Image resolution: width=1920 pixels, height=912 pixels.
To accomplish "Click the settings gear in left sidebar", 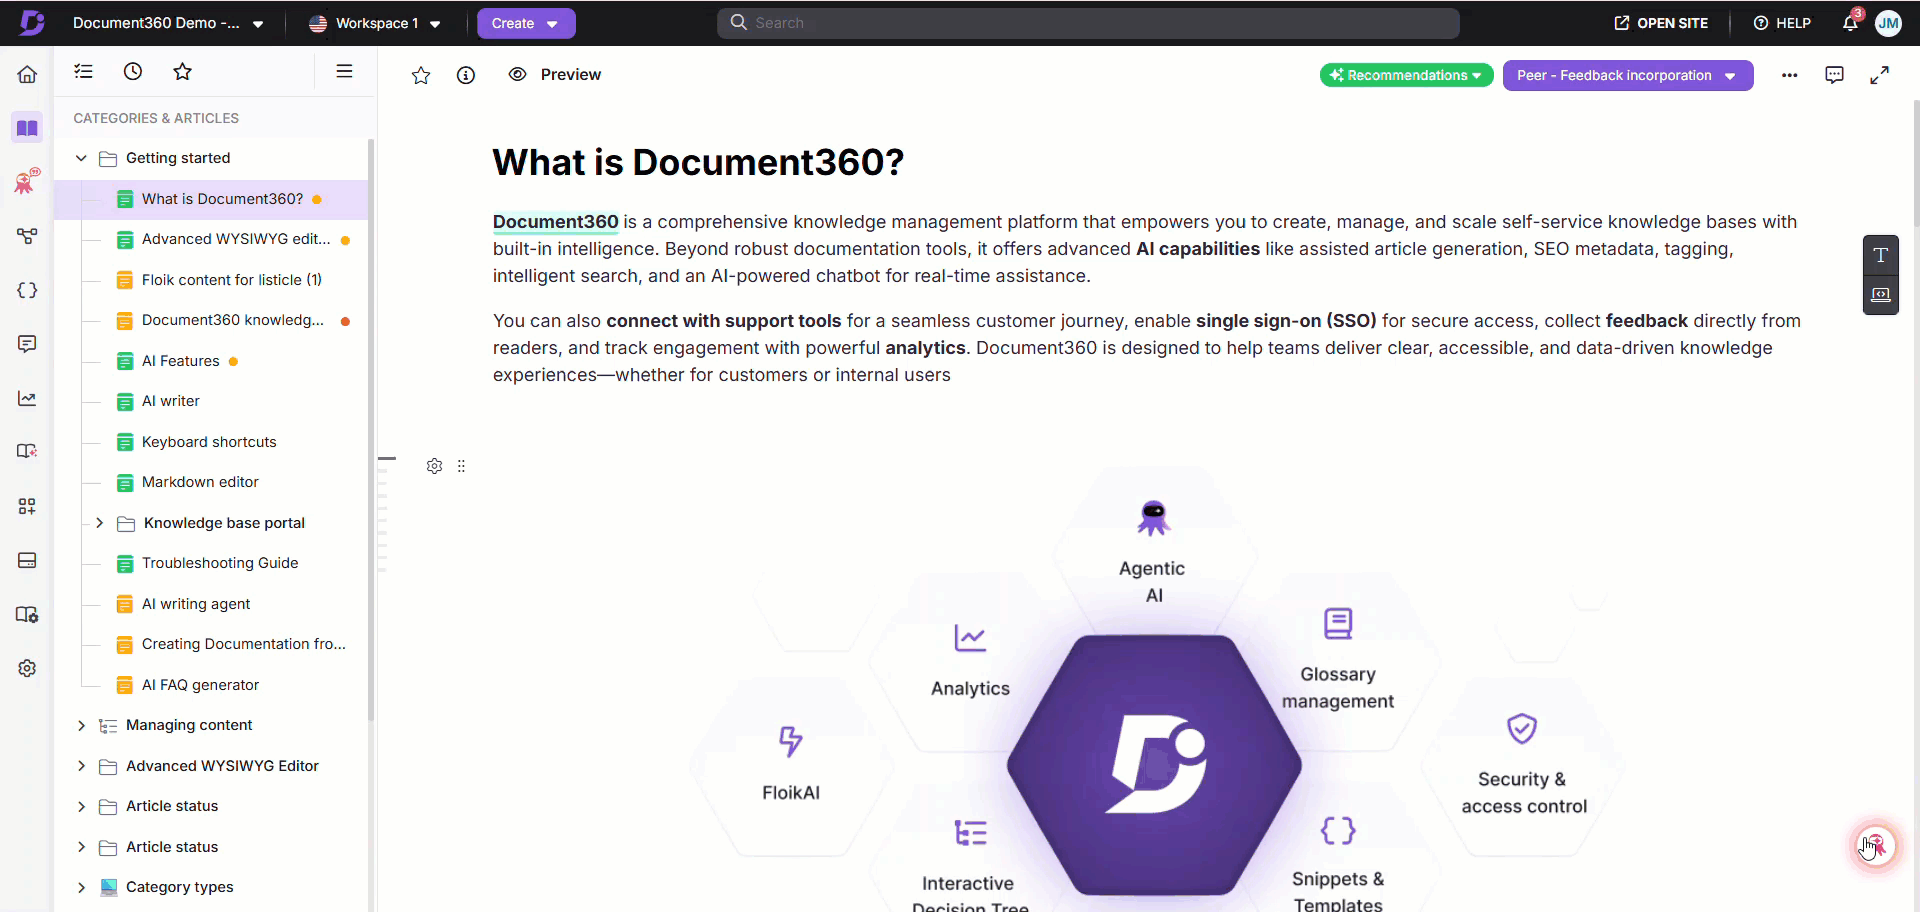I will click(x=27, y=668).
